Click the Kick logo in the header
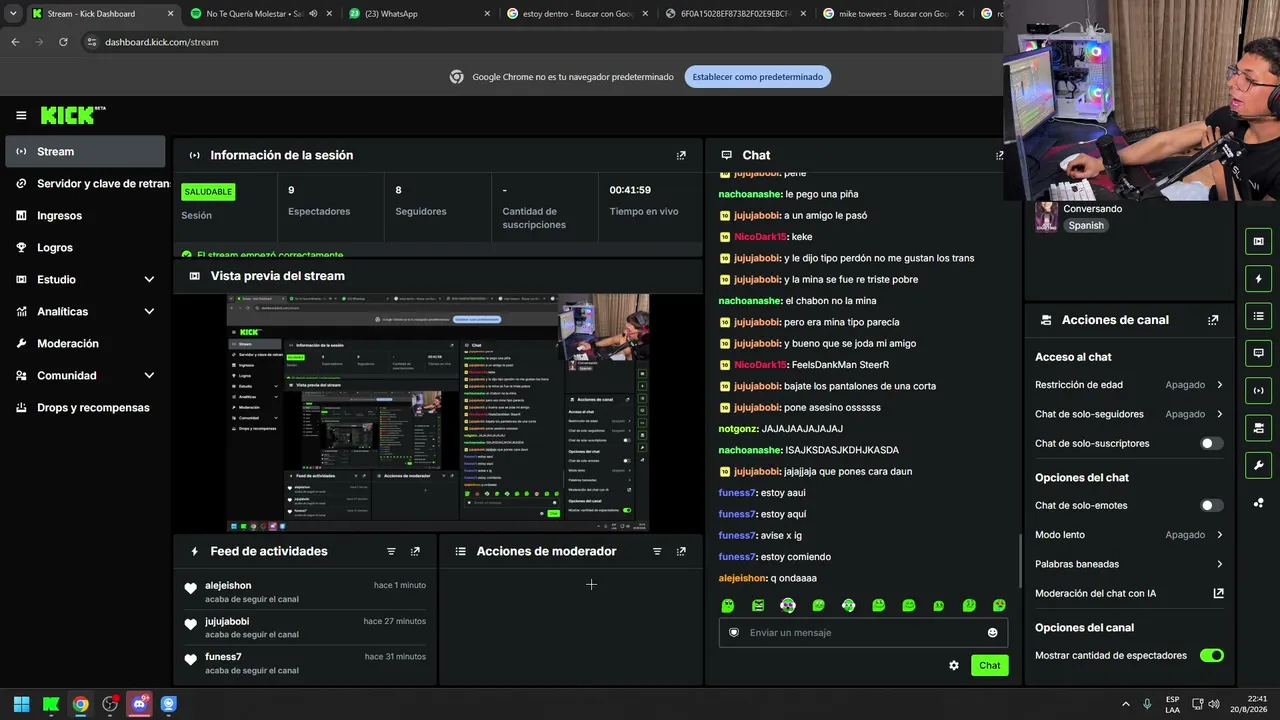 tap(73, 115)
